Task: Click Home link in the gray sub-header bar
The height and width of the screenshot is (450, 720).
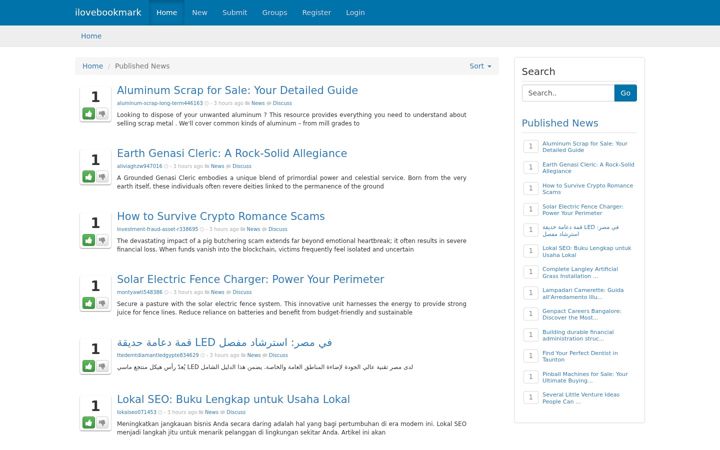Action: point(91,36)
